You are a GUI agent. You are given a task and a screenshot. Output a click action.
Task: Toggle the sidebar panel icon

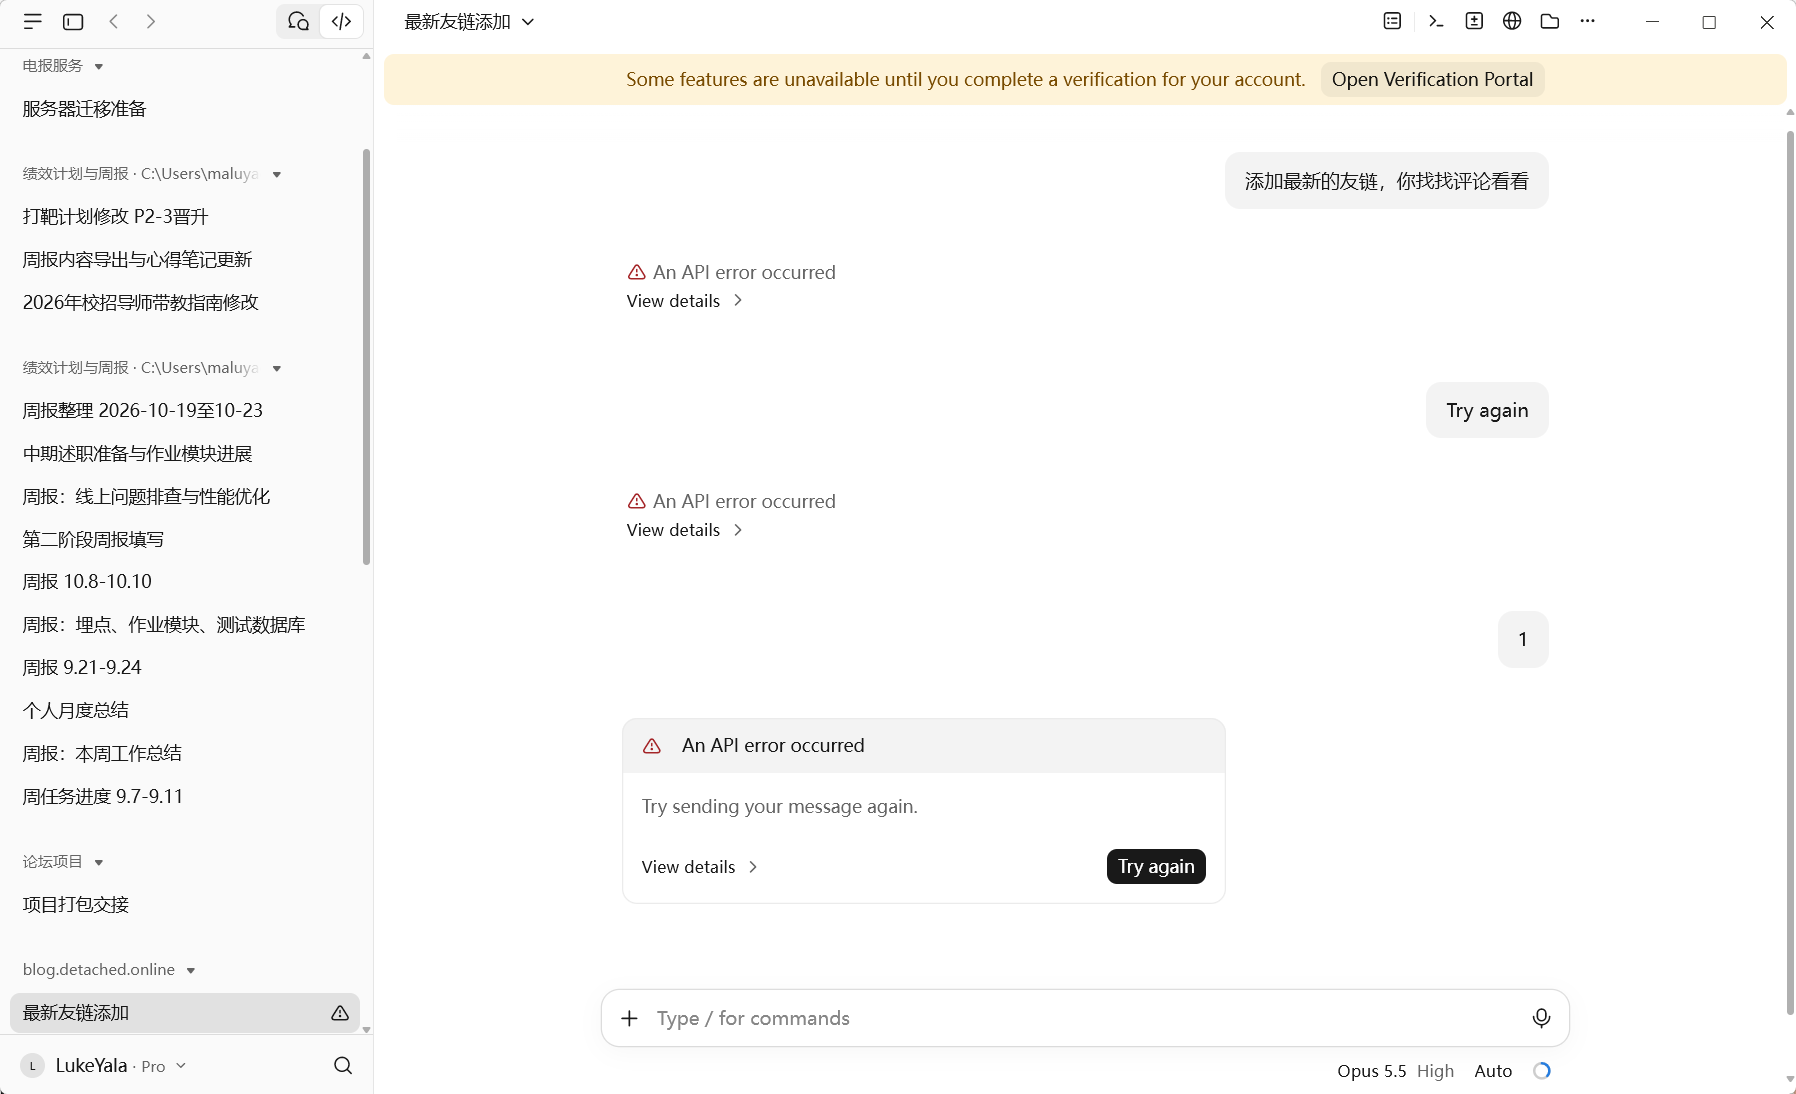click(73, 21)
